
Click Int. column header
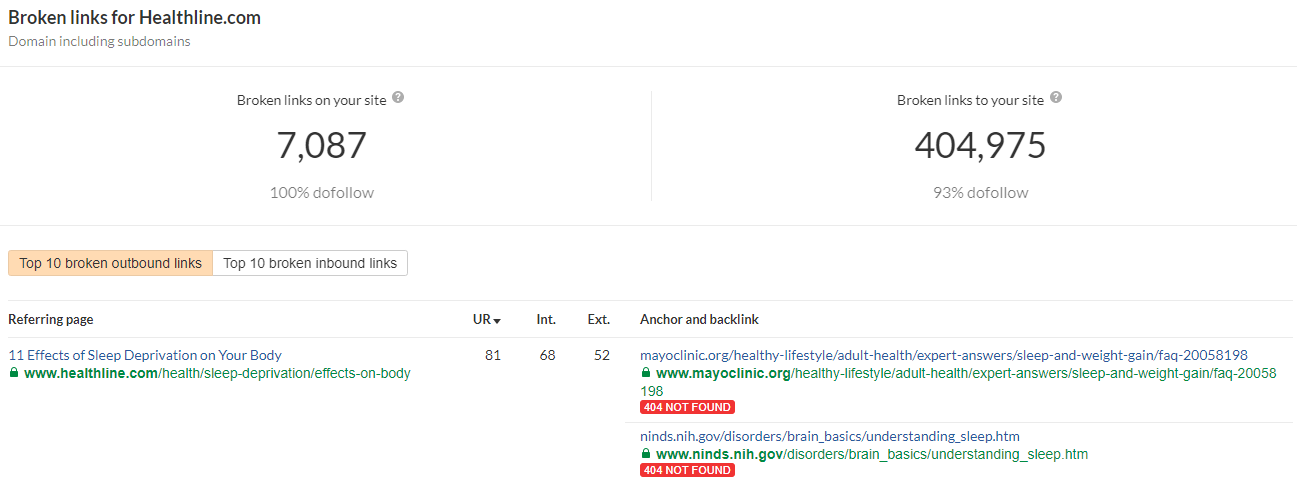tap(546, 320)
